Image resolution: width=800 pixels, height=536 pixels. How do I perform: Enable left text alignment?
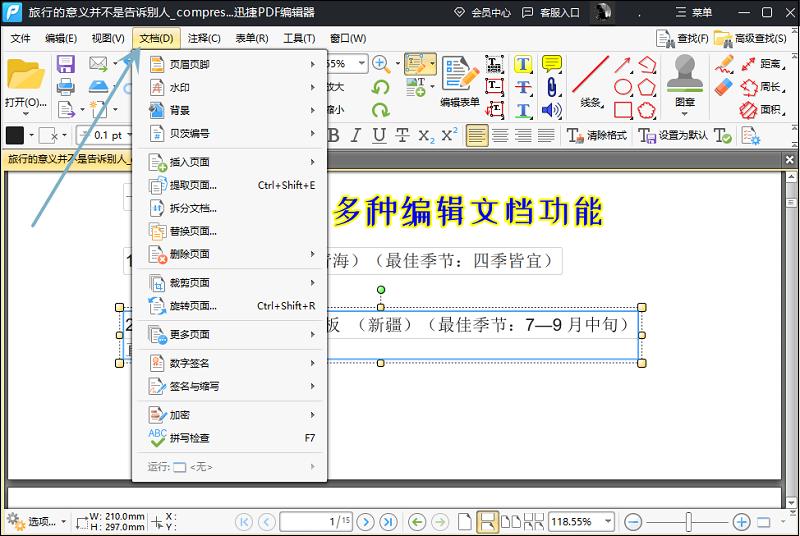pos(477,135)
